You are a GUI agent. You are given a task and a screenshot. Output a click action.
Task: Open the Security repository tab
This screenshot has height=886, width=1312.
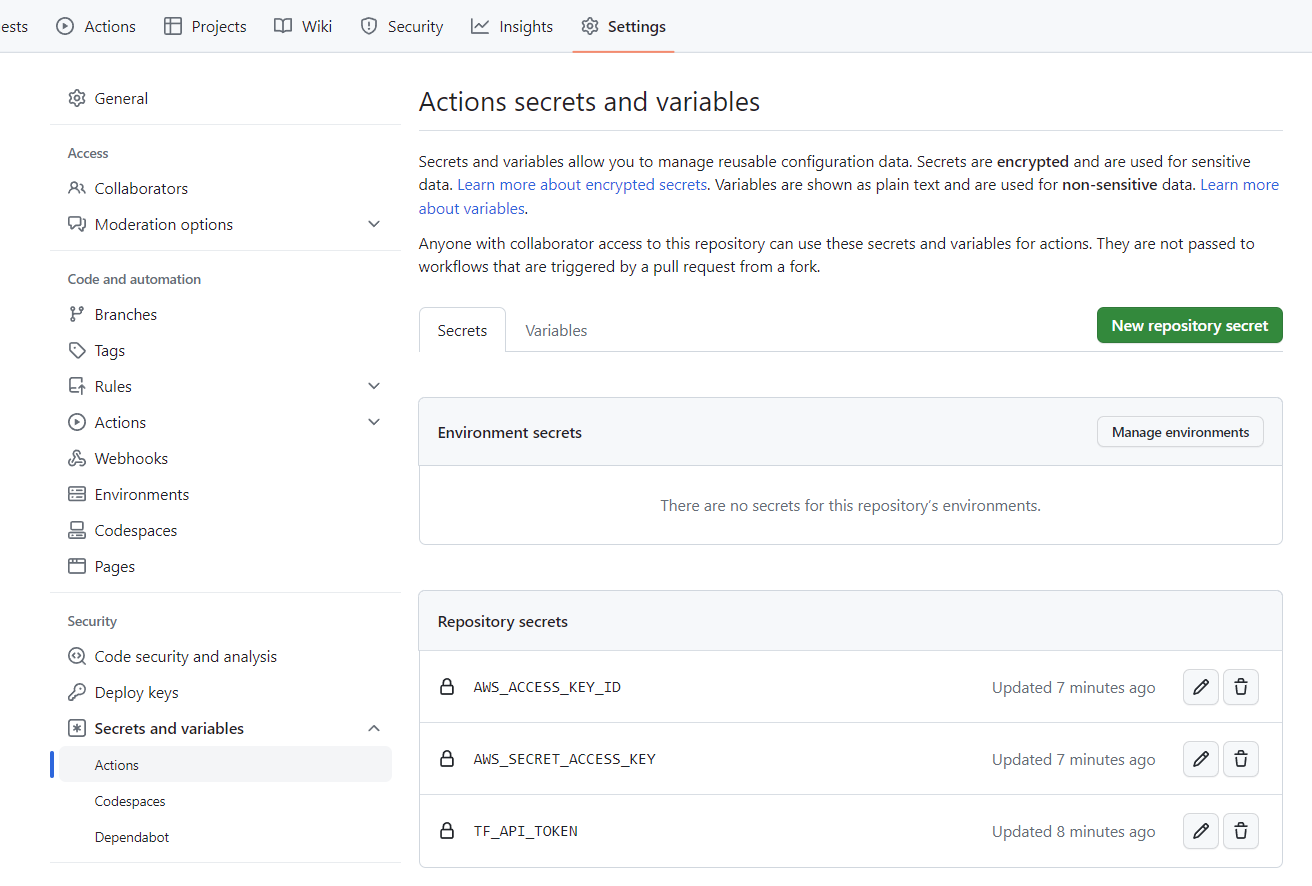click(x=402, y=27)
